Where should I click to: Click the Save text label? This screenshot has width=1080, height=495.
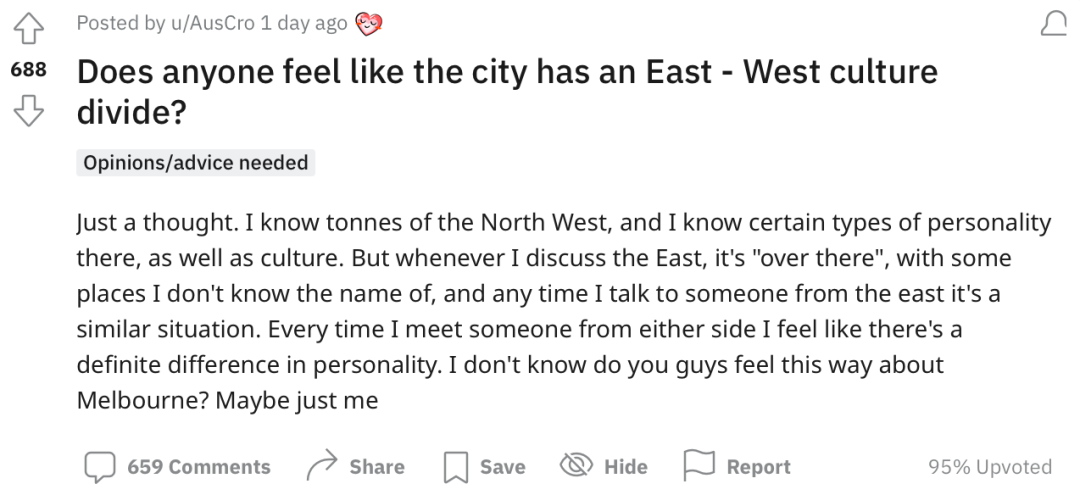(x=503, y=467)
